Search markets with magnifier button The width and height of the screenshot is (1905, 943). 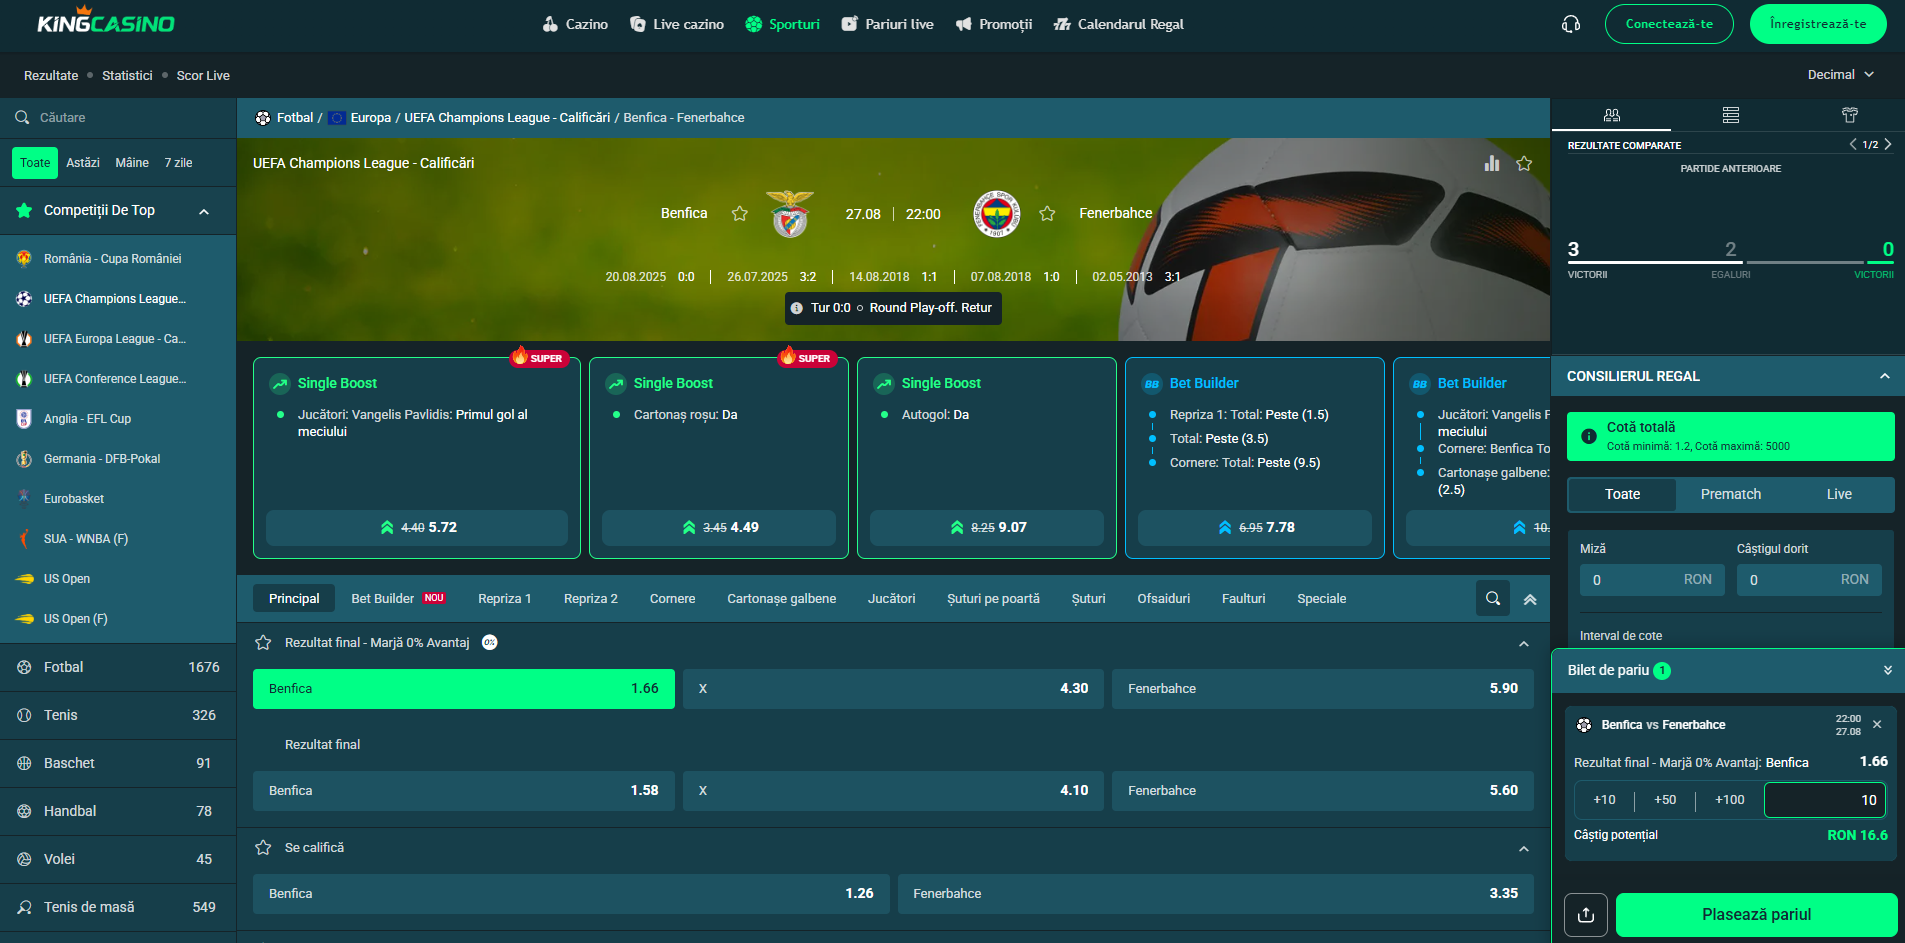1493,599
